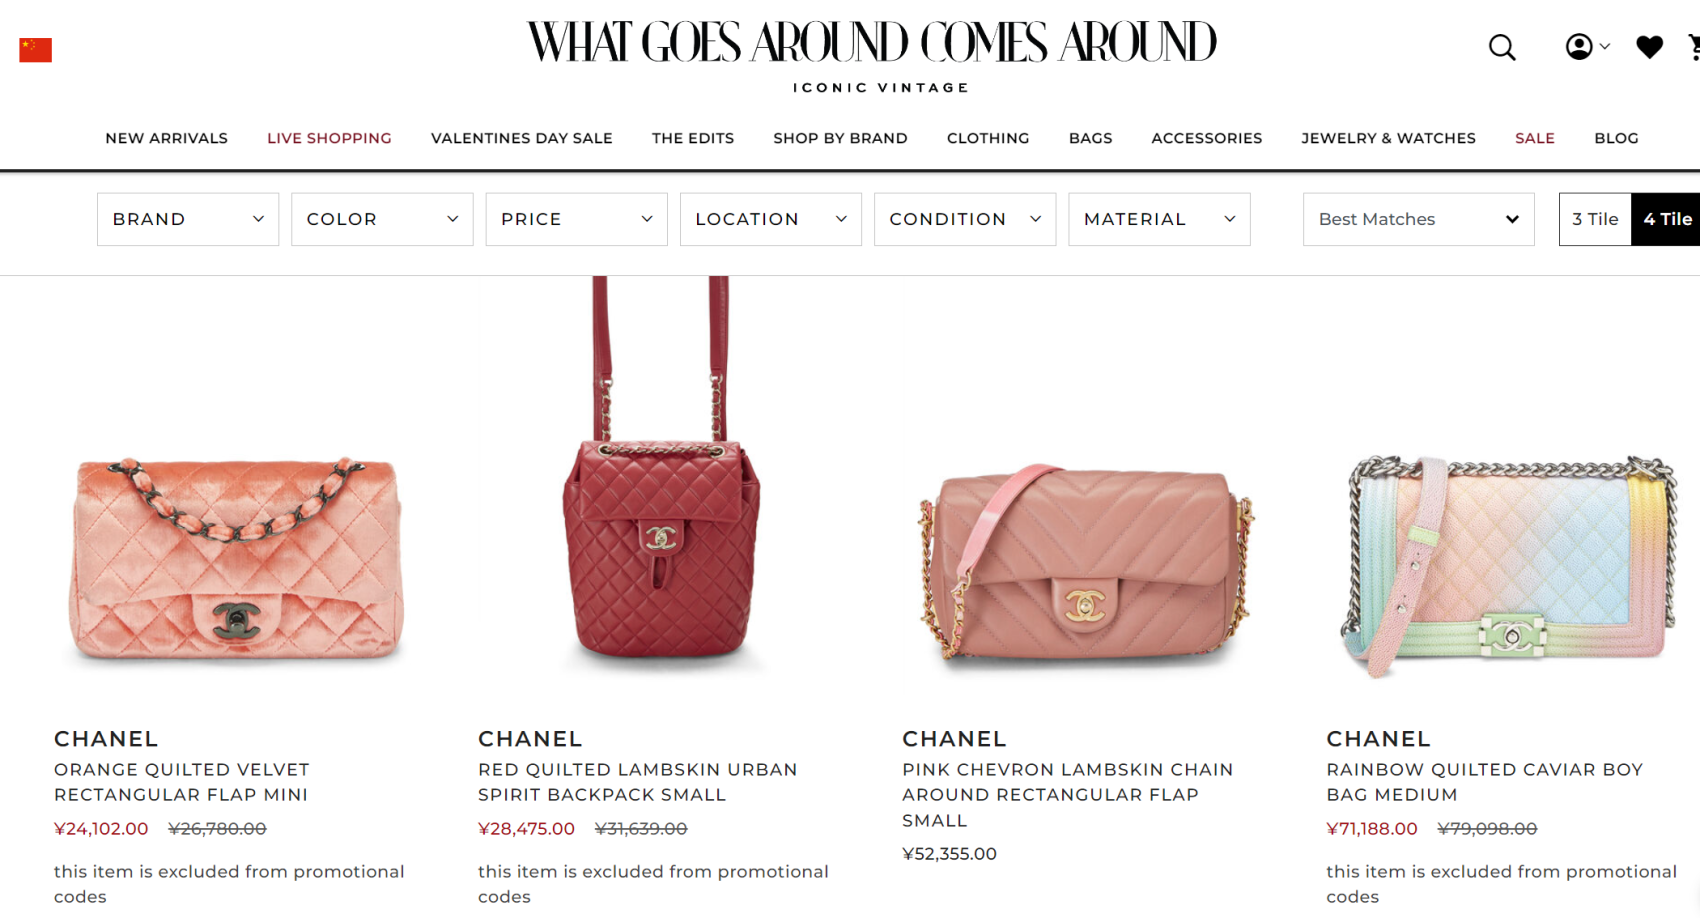The image size is (1700, 918).
Task: Switch to 3 Tile view
Action: click(1595, 219)
